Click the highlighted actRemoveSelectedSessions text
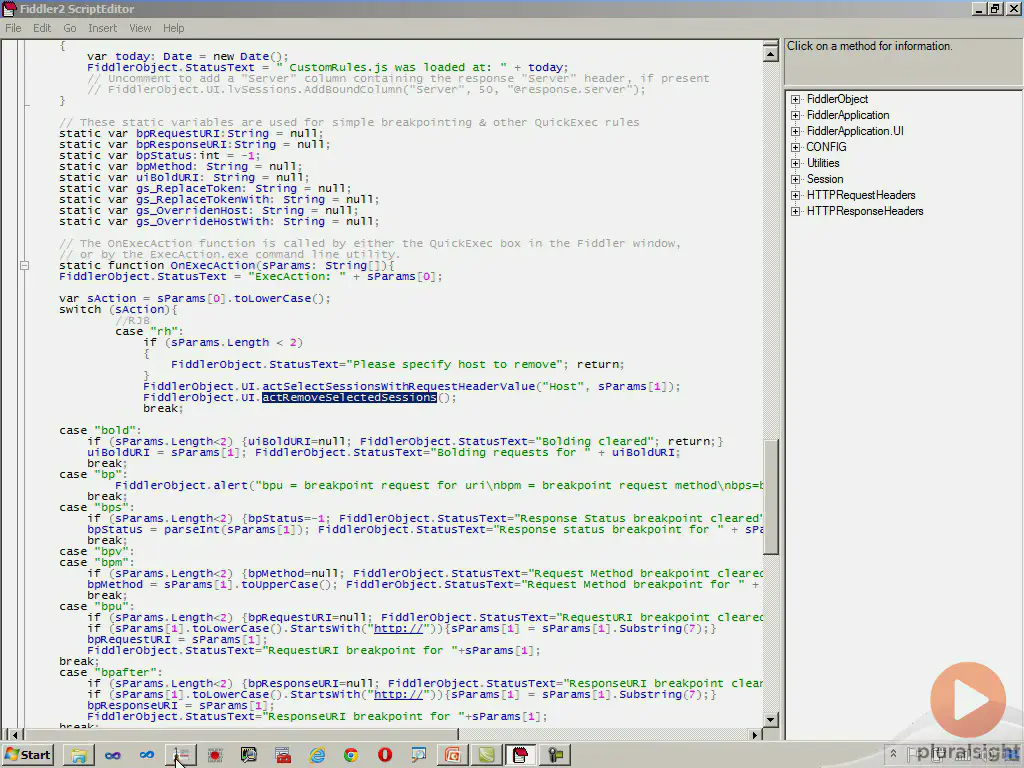The height and width of the screenshot is (768, 1024). coord(349,397)
